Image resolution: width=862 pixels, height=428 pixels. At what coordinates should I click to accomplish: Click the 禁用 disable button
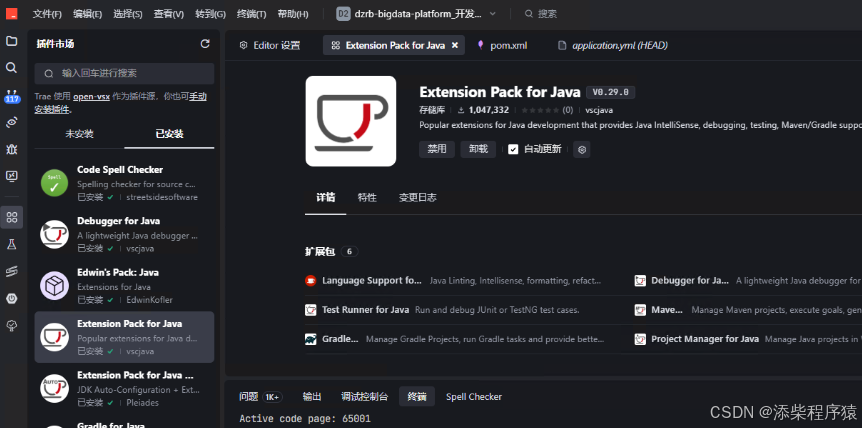[x=437, y=149]
